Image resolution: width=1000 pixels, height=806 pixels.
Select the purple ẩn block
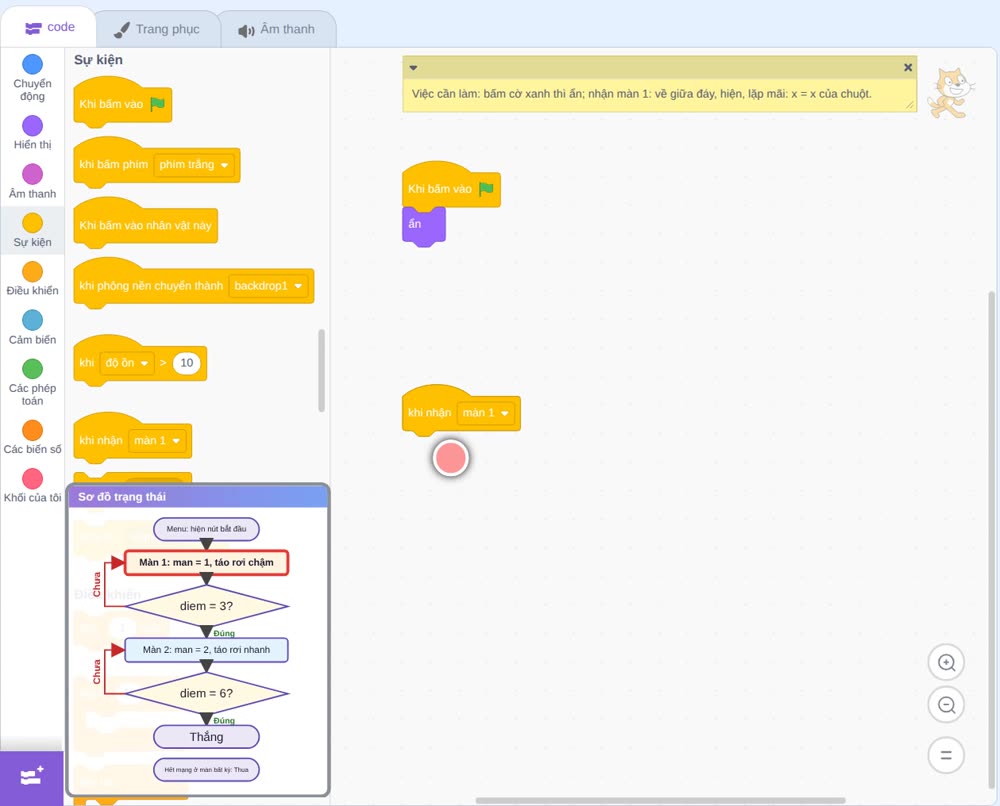[423, 225]
